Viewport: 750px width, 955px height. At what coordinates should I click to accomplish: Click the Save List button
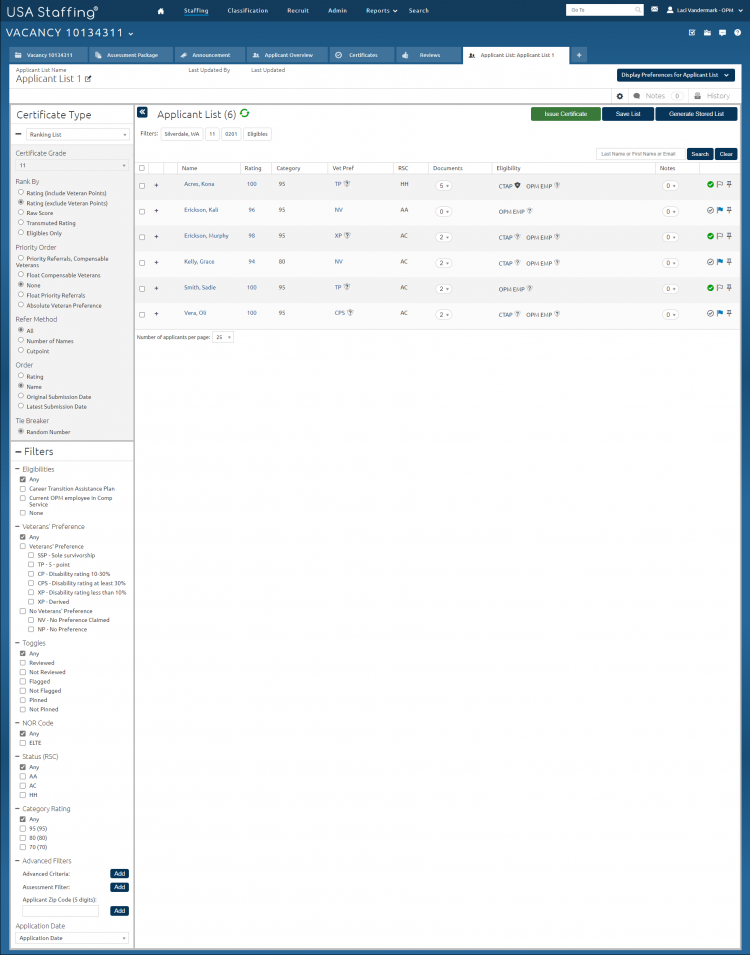(628, 114)
